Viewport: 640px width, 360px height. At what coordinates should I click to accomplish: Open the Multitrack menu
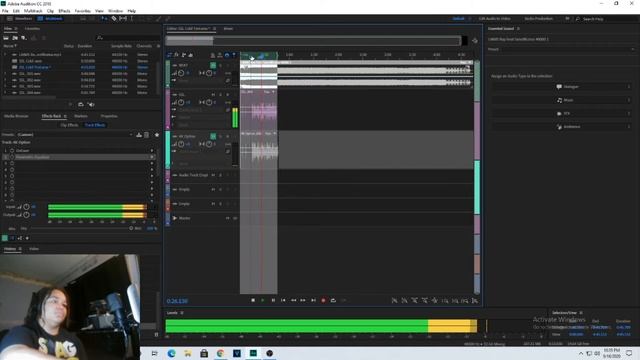pos(33,11)
